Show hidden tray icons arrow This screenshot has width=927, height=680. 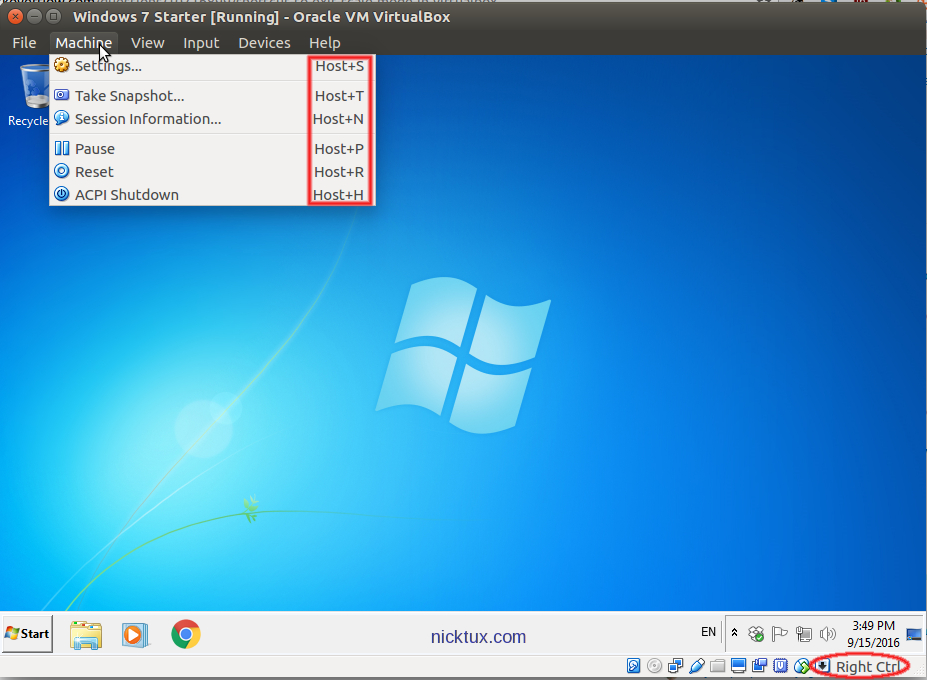pyautogui.click(x=735, y=633)
